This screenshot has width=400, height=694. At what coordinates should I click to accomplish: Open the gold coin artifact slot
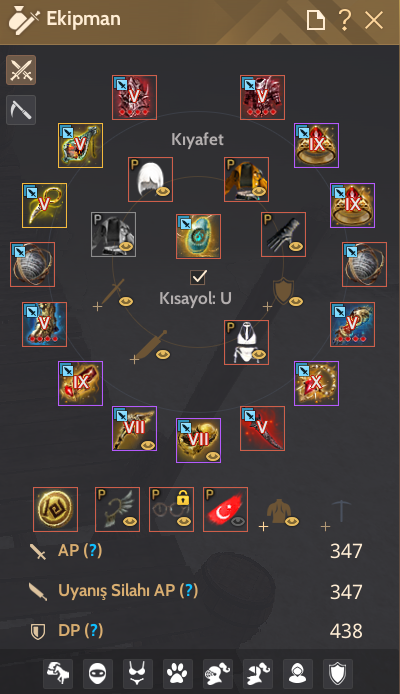click(55, 509)
